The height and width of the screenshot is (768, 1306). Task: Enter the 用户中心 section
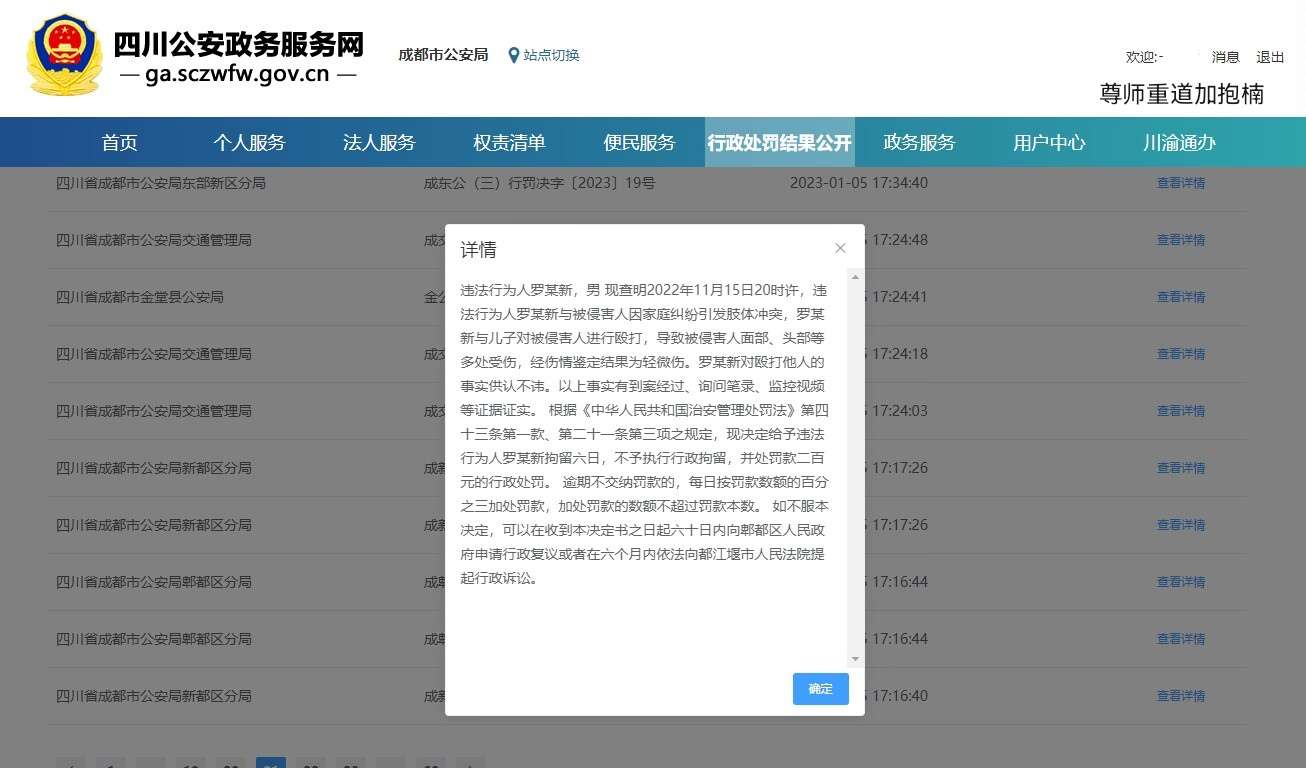(x=1048, y=142)
